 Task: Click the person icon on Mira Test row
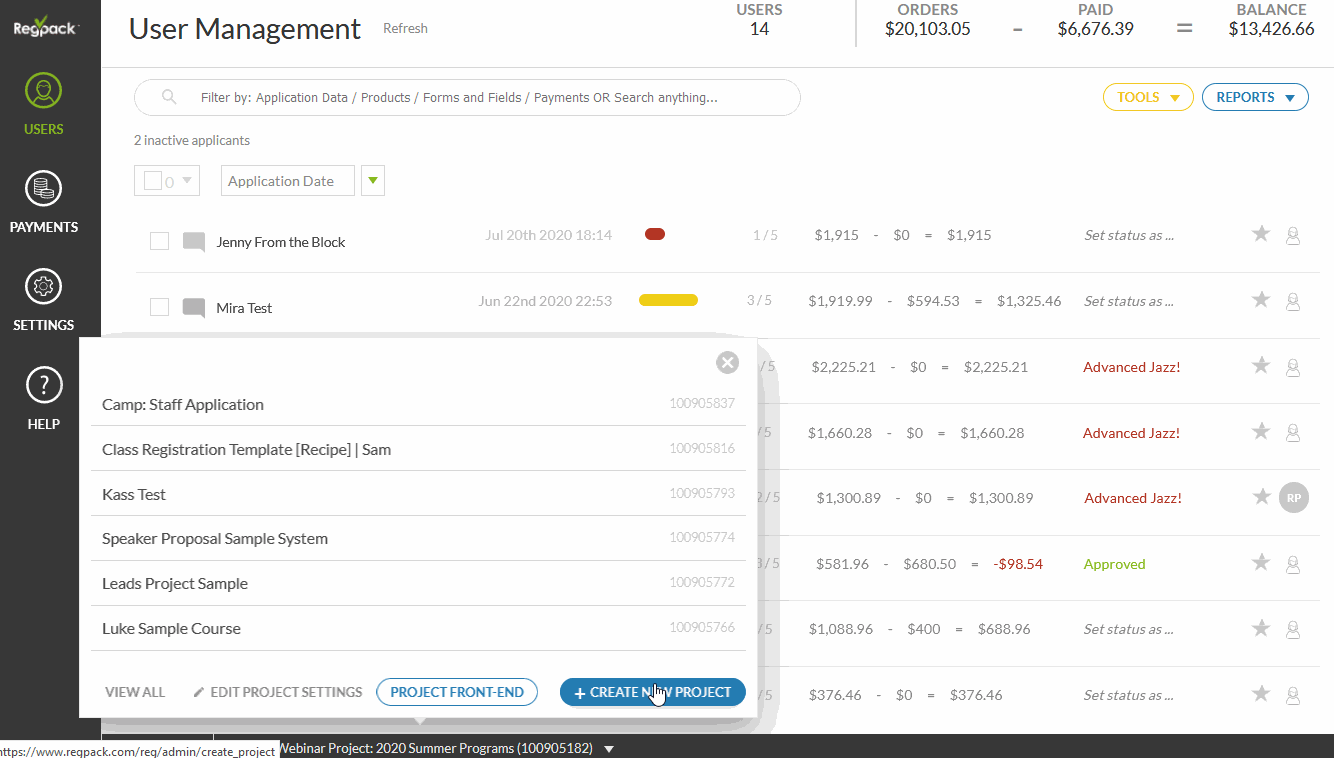point(1292,301)
